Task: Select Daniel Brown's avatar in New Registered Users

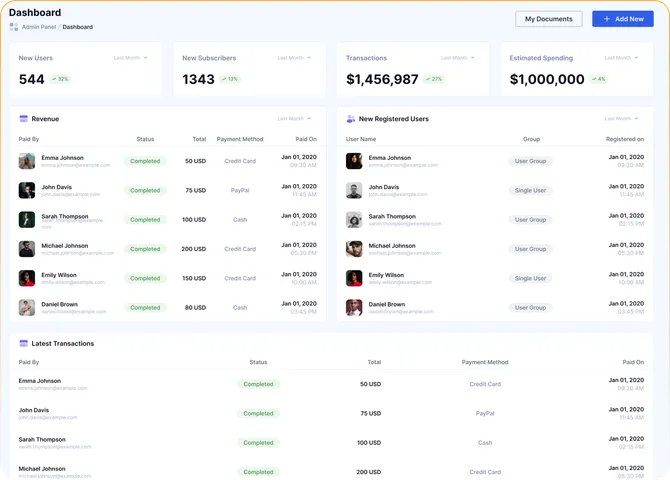Action: 354,307
